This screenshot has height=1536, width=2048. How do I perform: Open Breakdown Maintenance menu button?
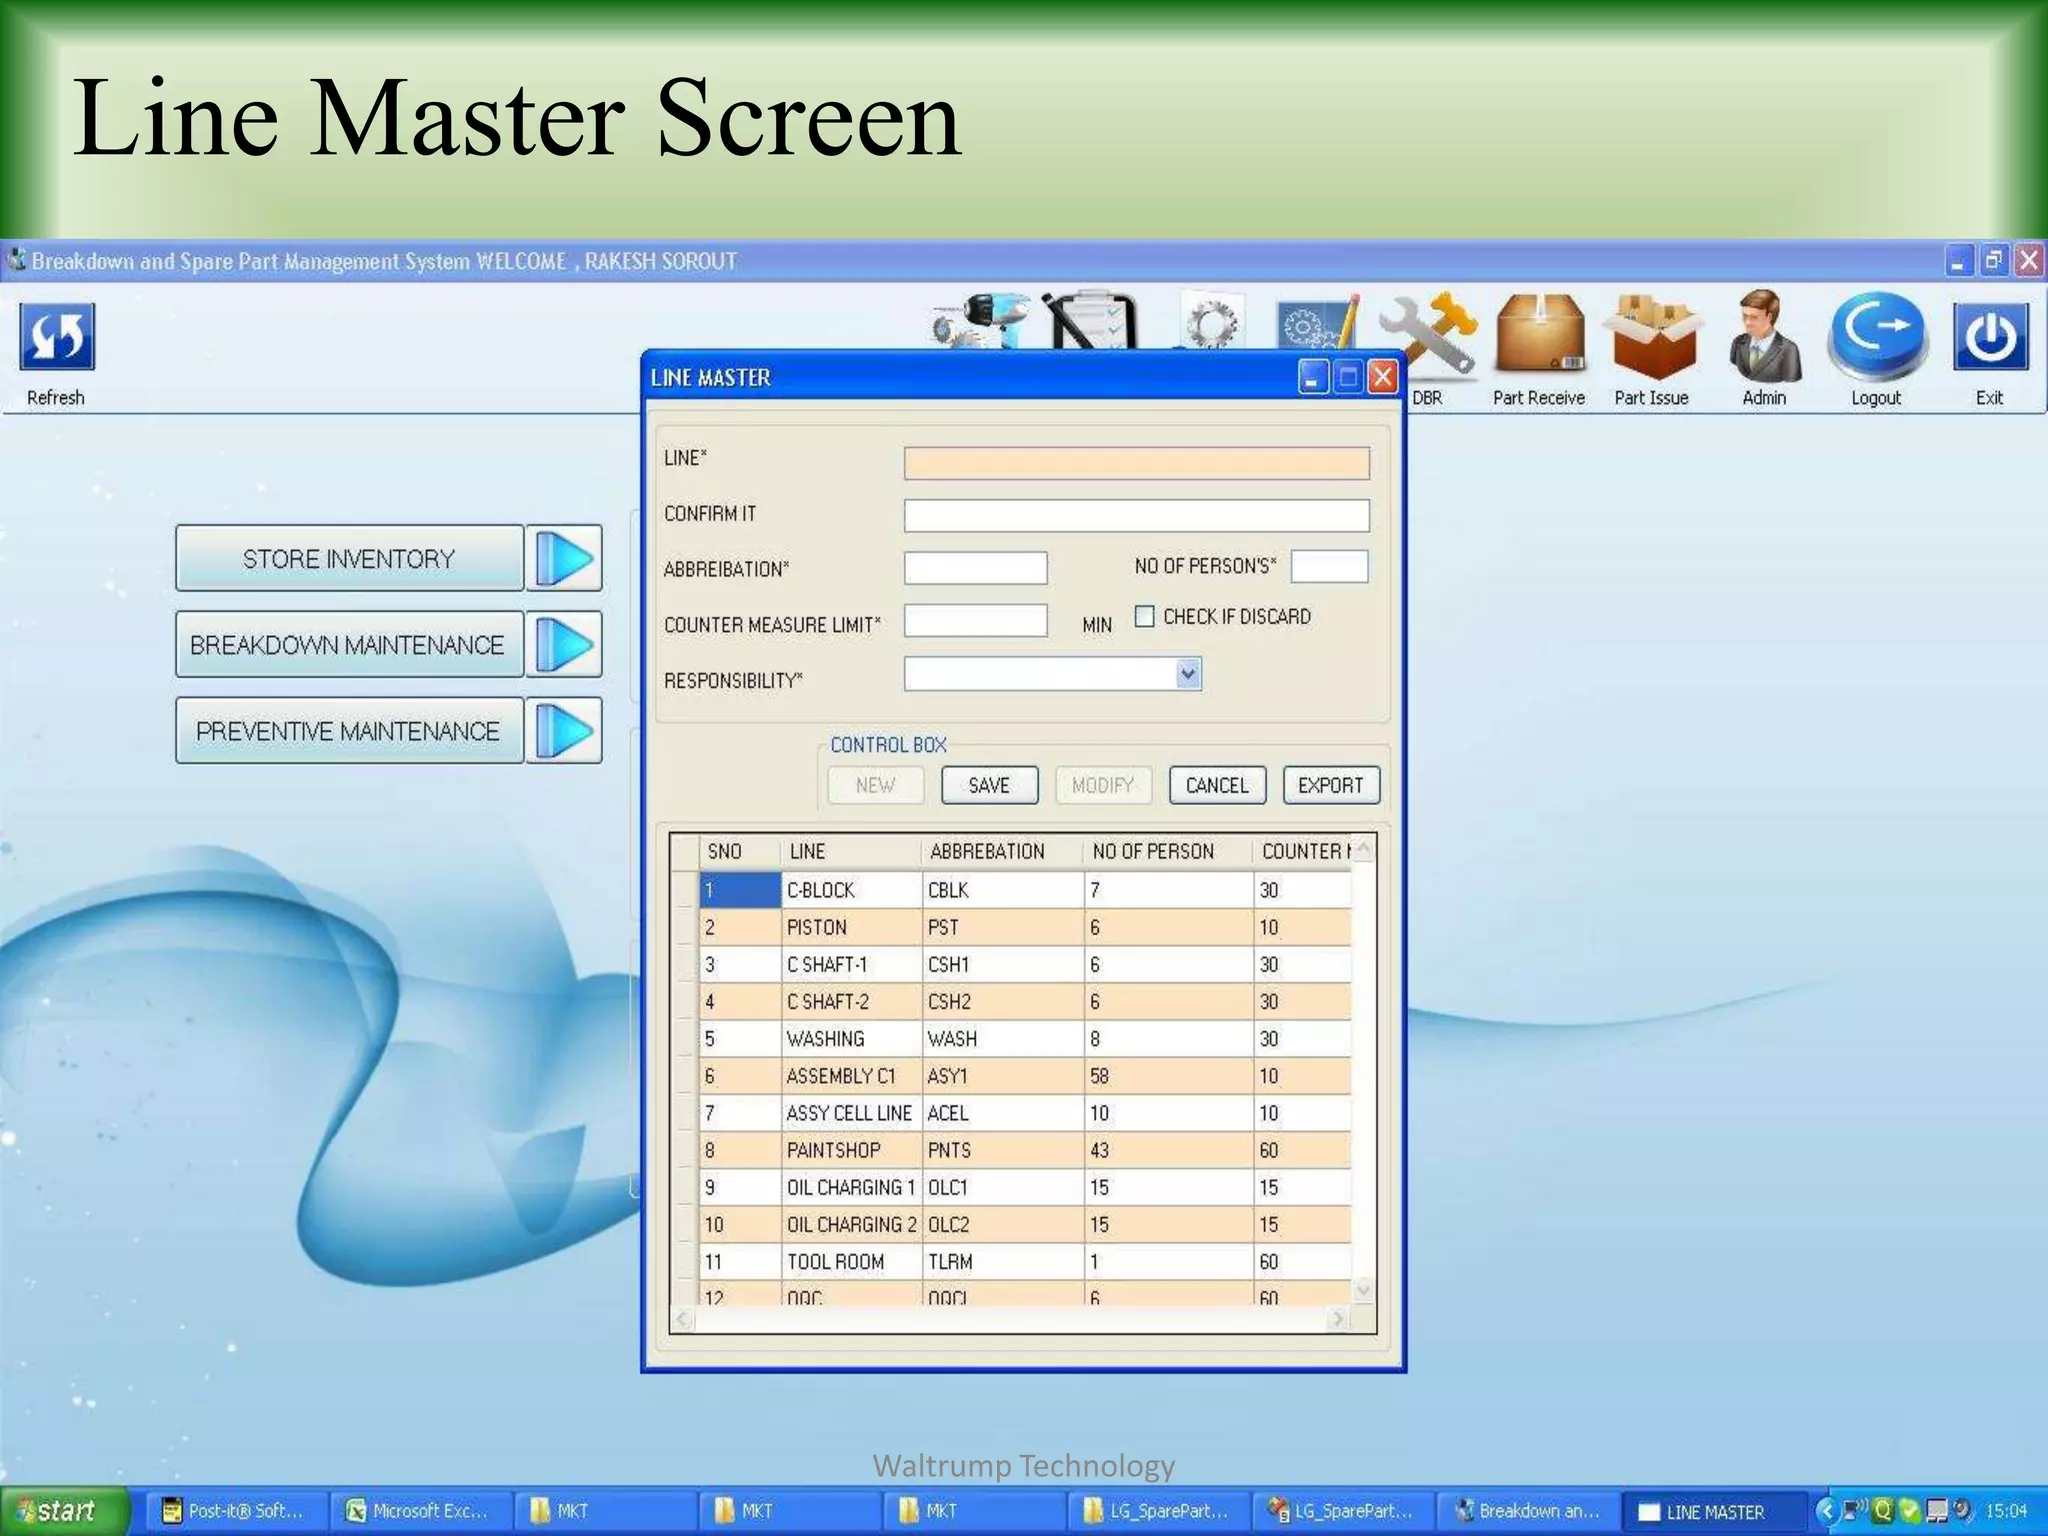(349, 645)
